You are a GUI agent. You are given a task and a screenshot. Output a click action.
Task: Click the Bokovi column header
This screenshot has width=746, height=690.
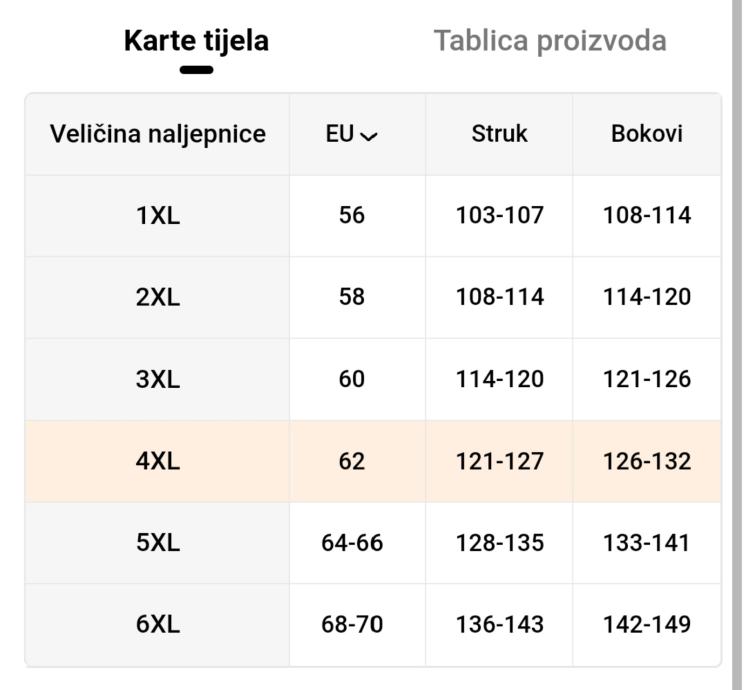pyautogui.click(x=646, y=134)
